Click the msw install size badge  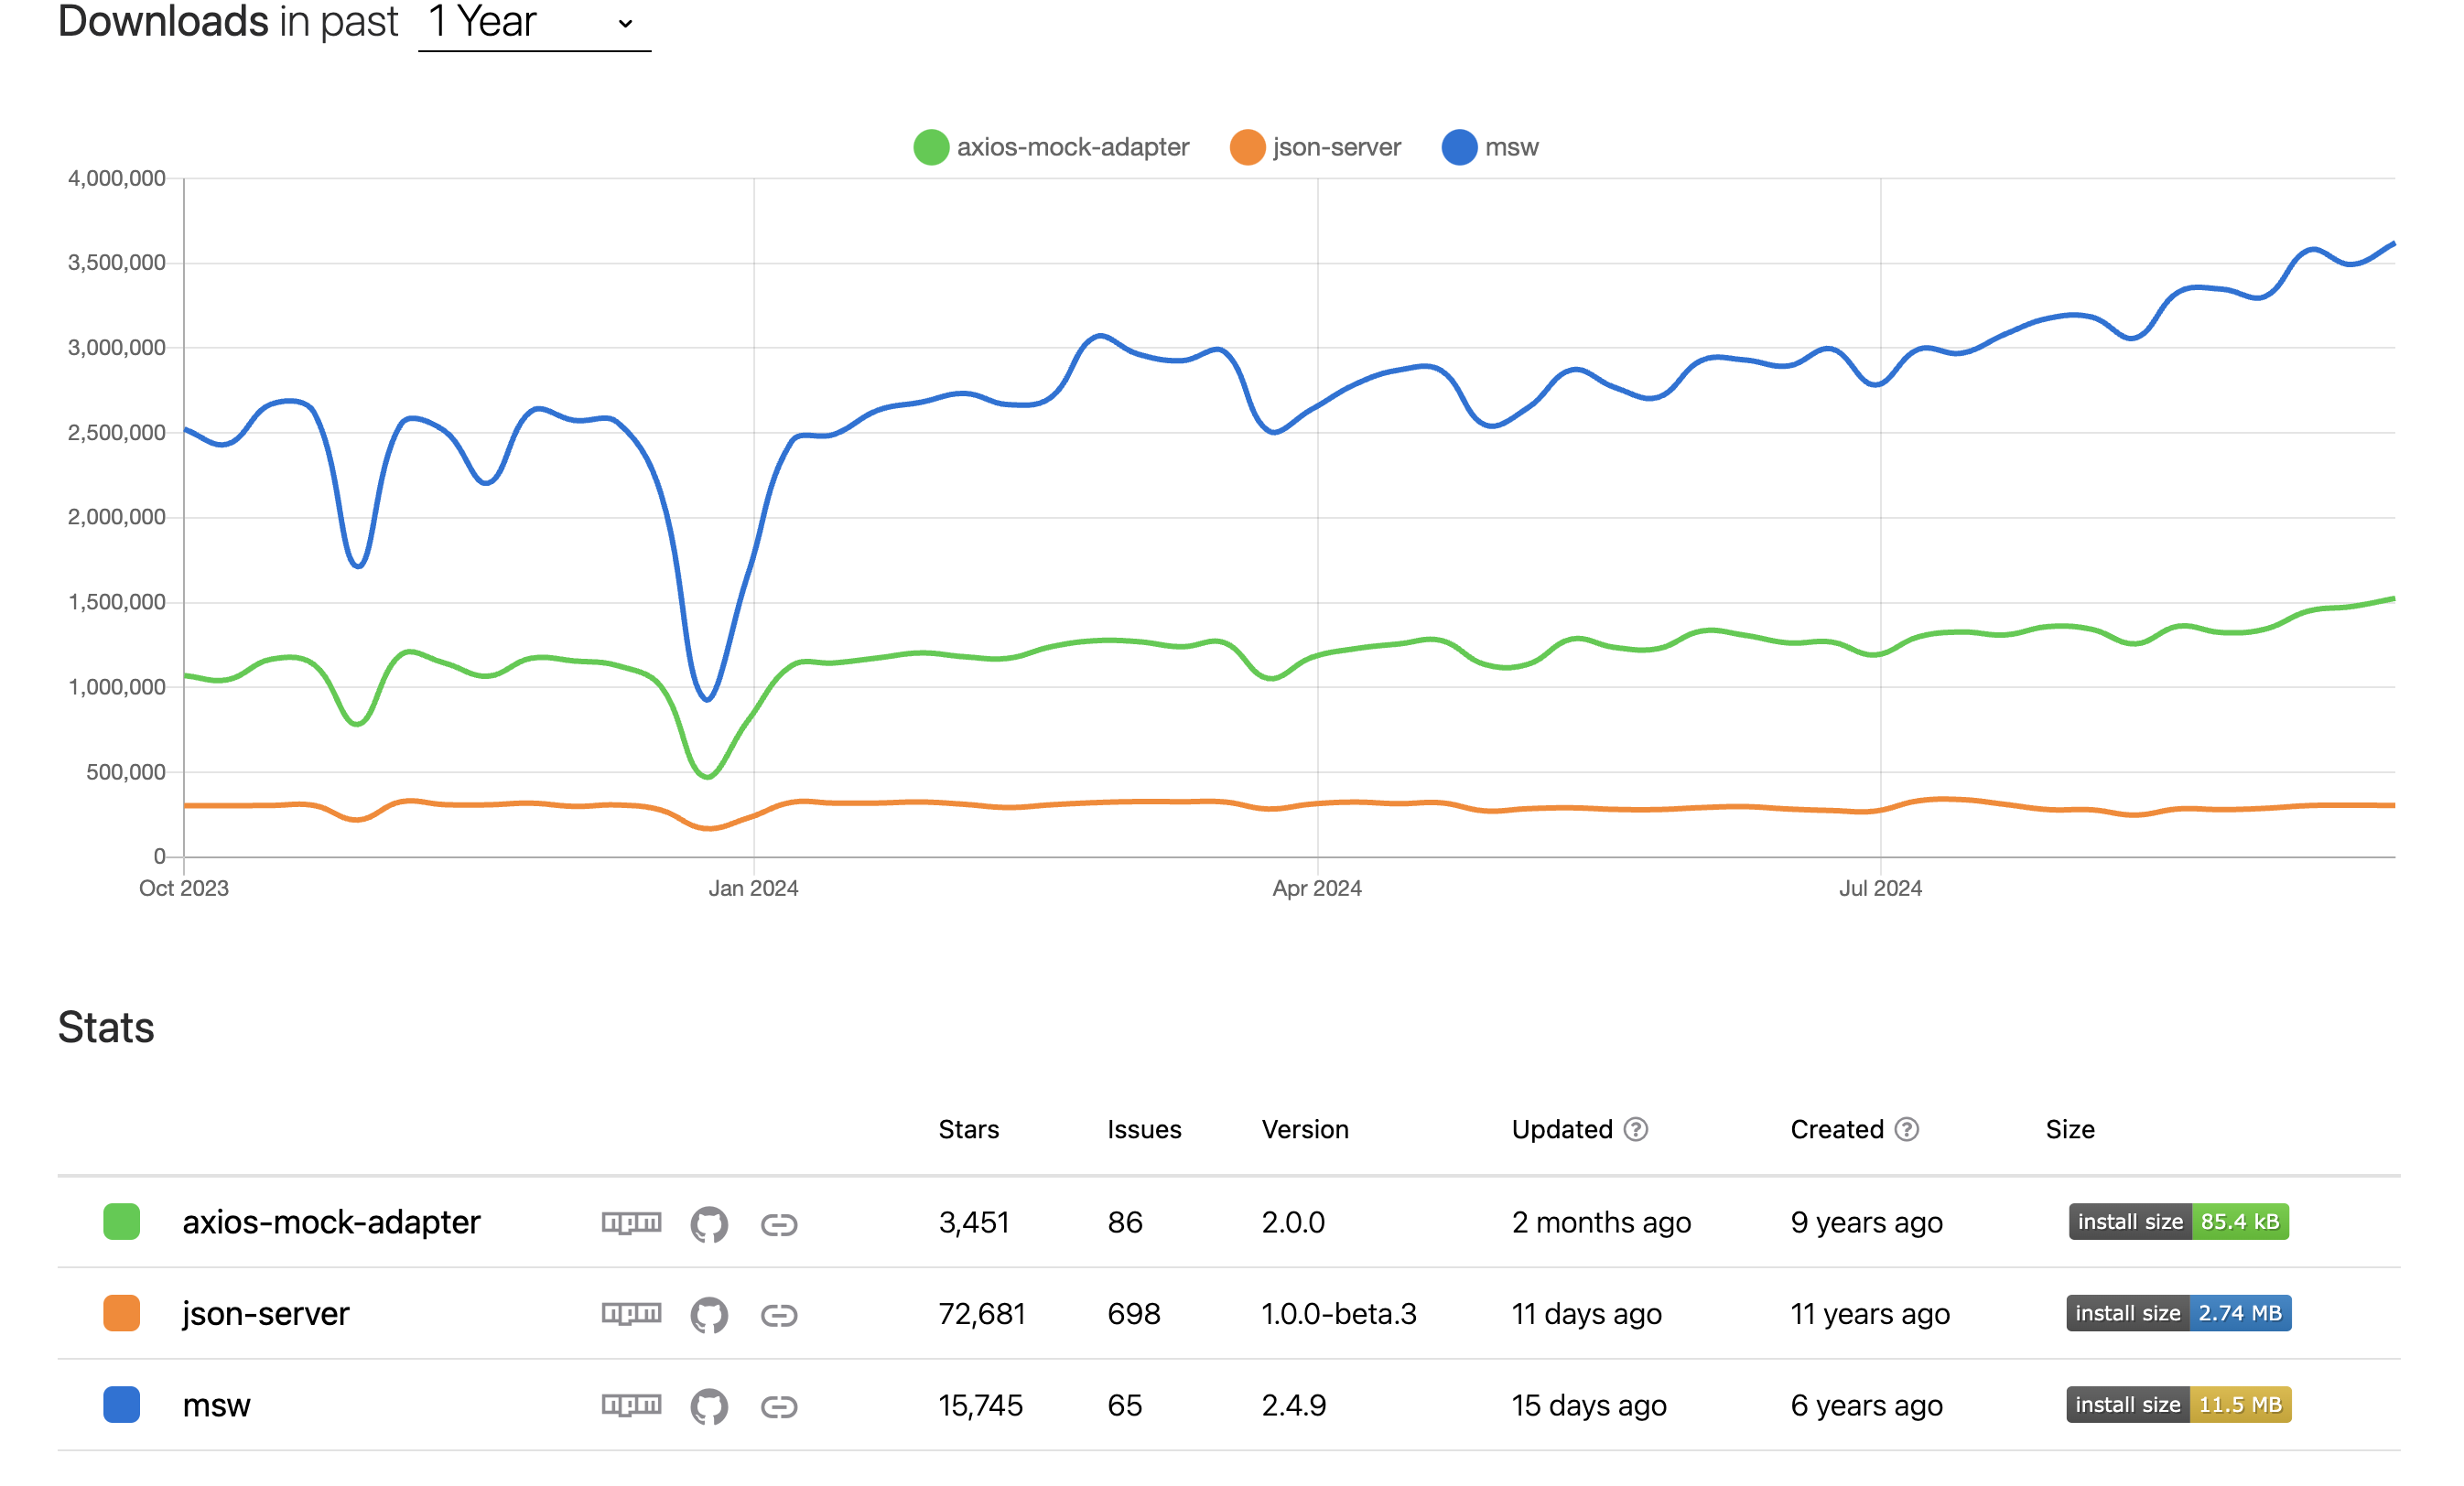coord(2178,1404)
